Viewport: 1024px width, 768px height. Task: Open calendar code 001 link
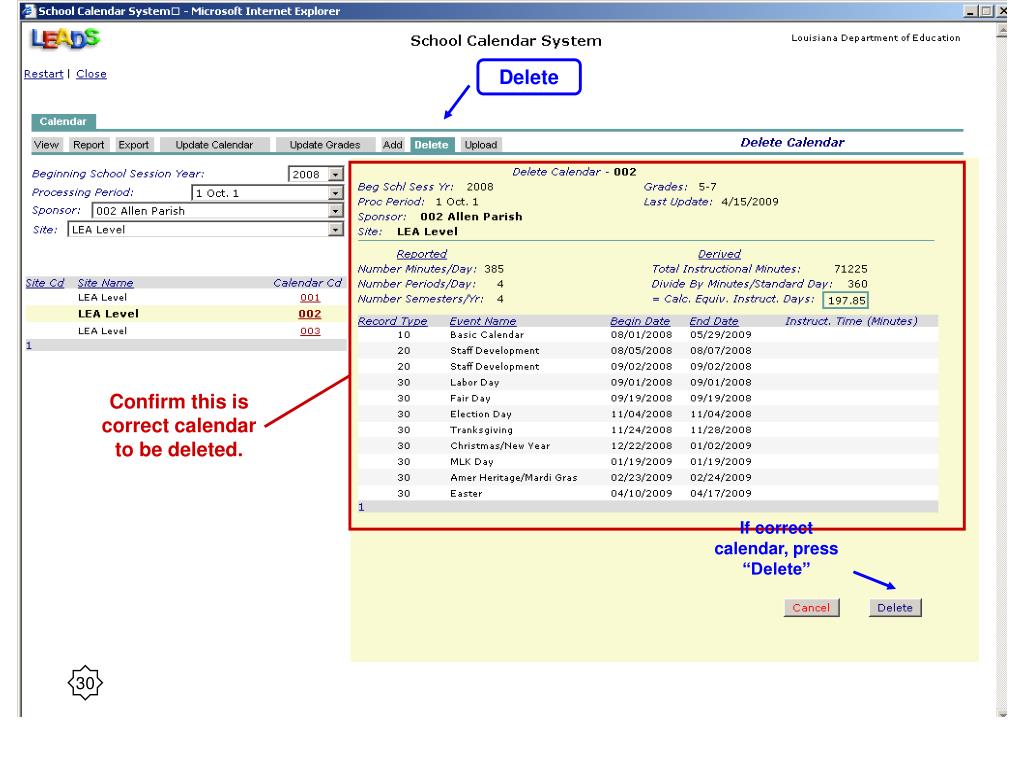(x=310, y=298)
